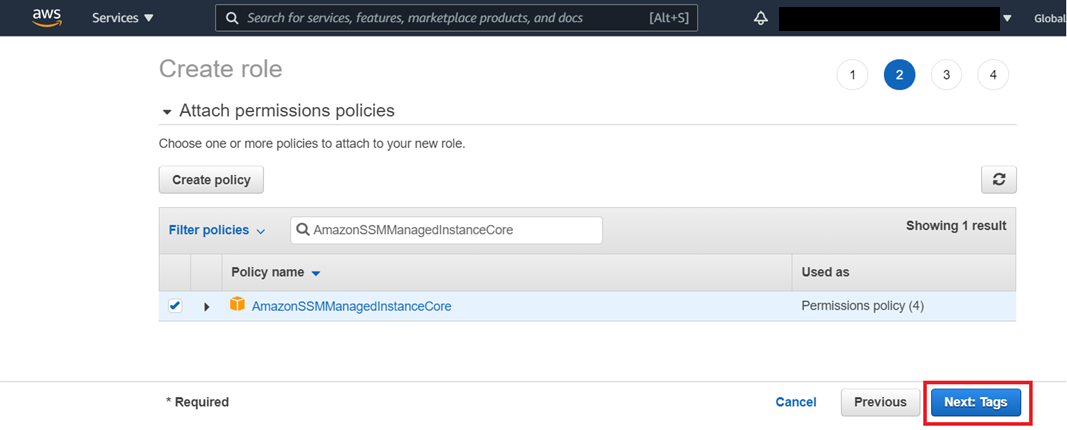Open the AWS home logo

pyautogui.click(x=47, y=18)
